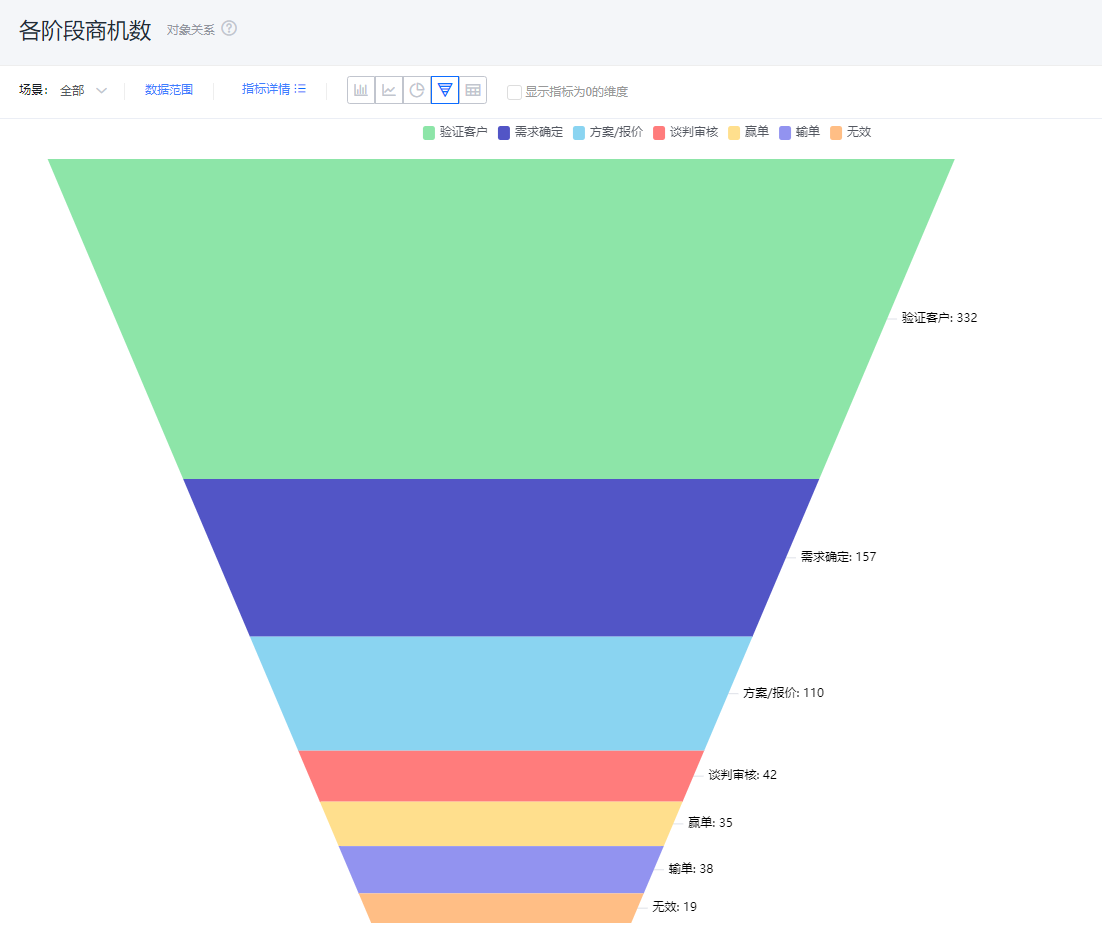Viewport: 1102px width, 927px height.
Task: Open the 场景 全部 dropdown
Action: [x=83, y=91]
